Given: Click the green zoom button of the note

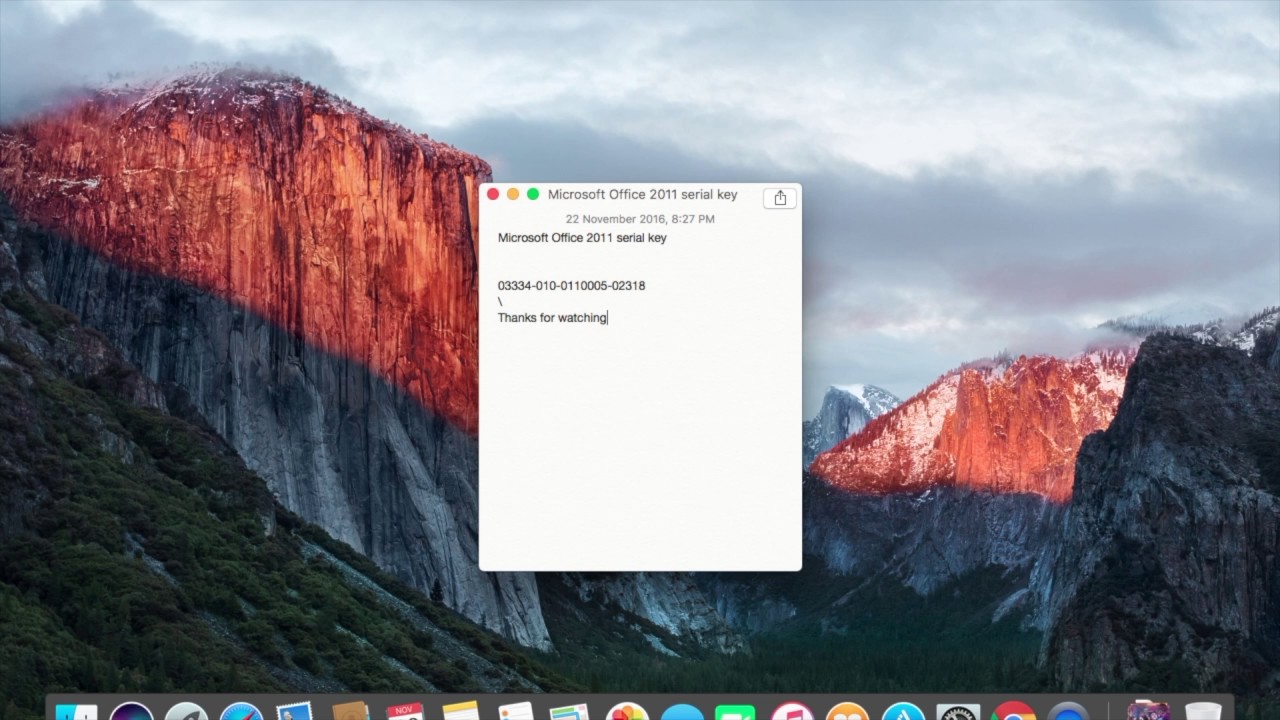Looking at the screenshot, I should point(533,194).
